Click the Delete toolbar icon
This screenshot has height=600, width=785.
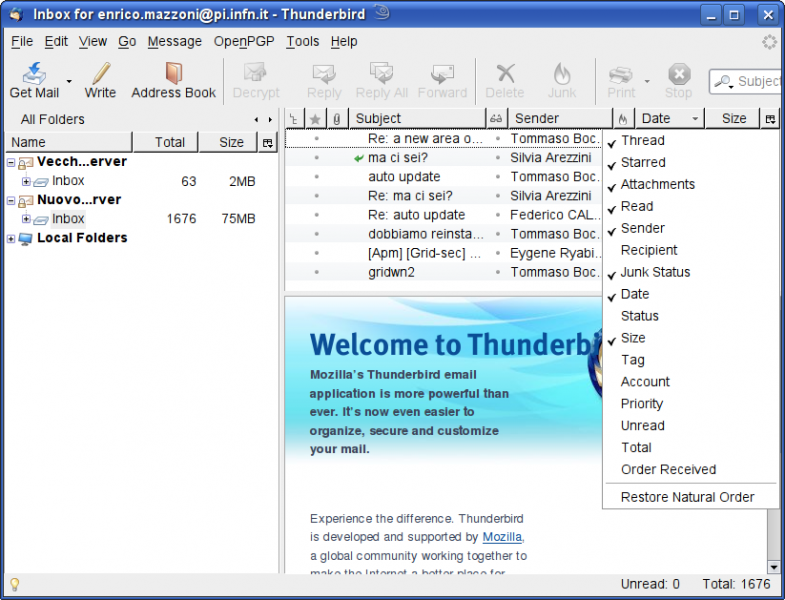coord(505,74)
